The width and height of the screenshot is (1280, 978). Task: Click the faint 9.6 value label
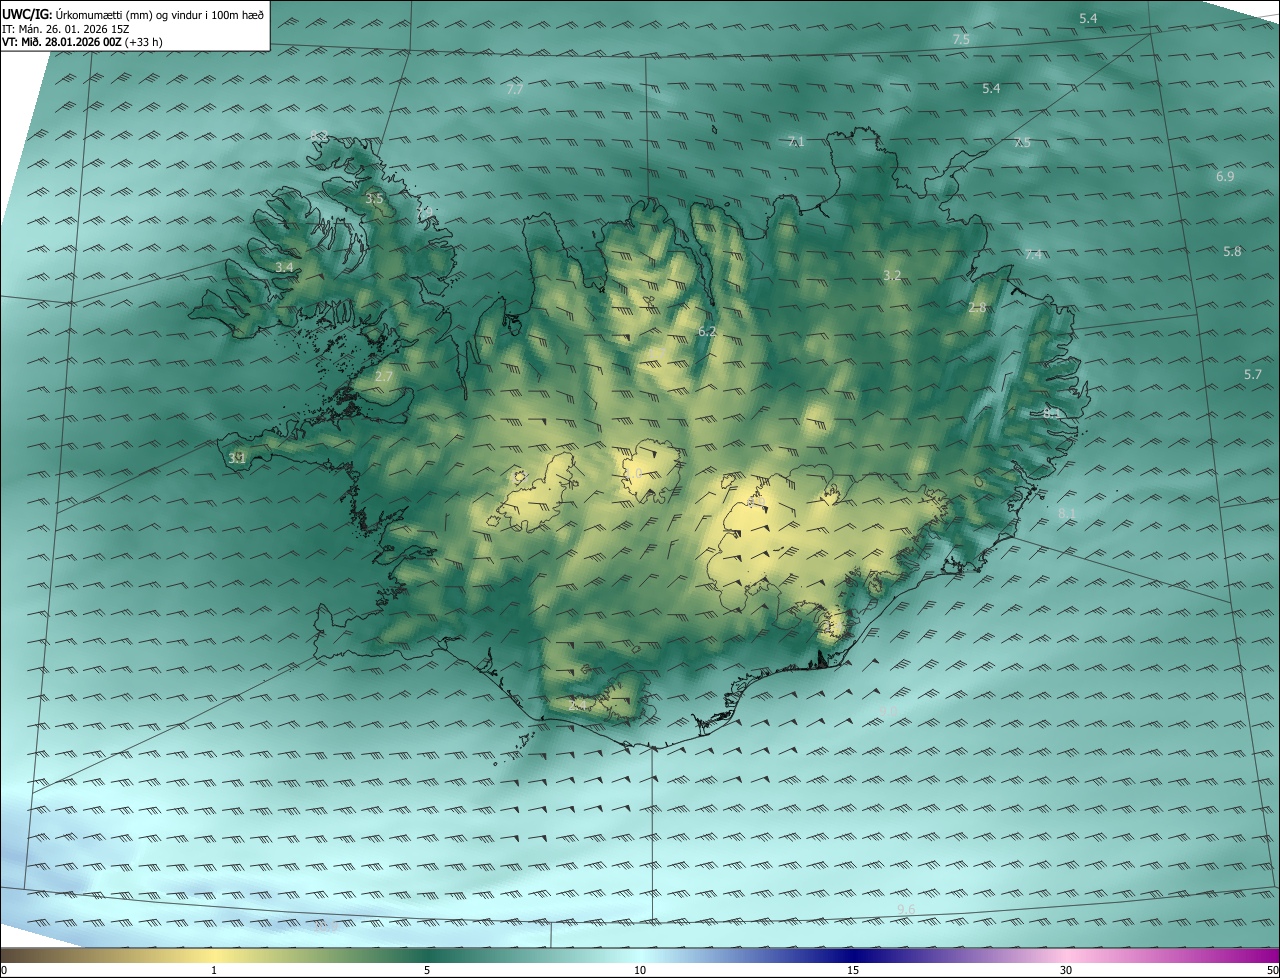(906, 909)
